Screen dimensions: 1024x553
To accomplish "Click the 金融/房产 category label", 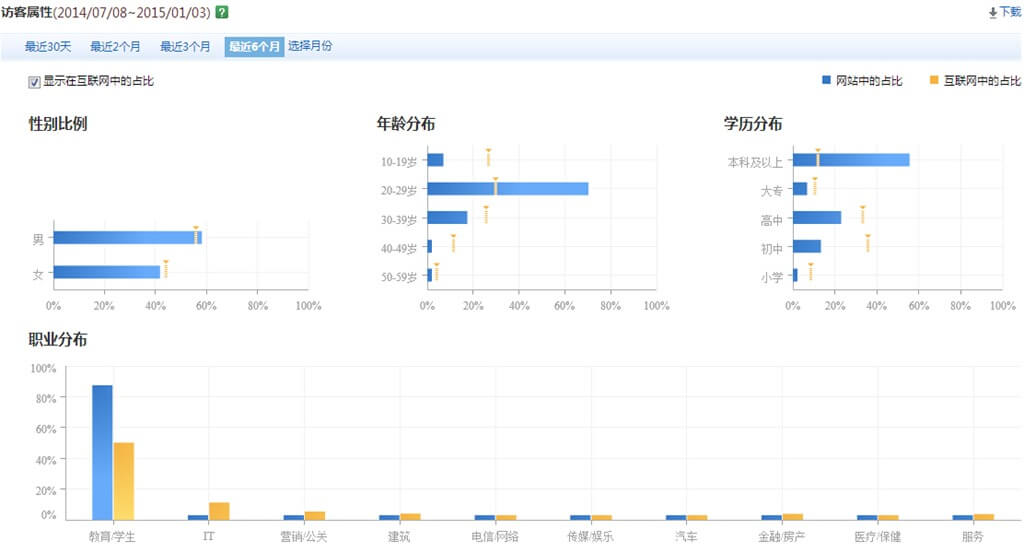I will point(782,537).
